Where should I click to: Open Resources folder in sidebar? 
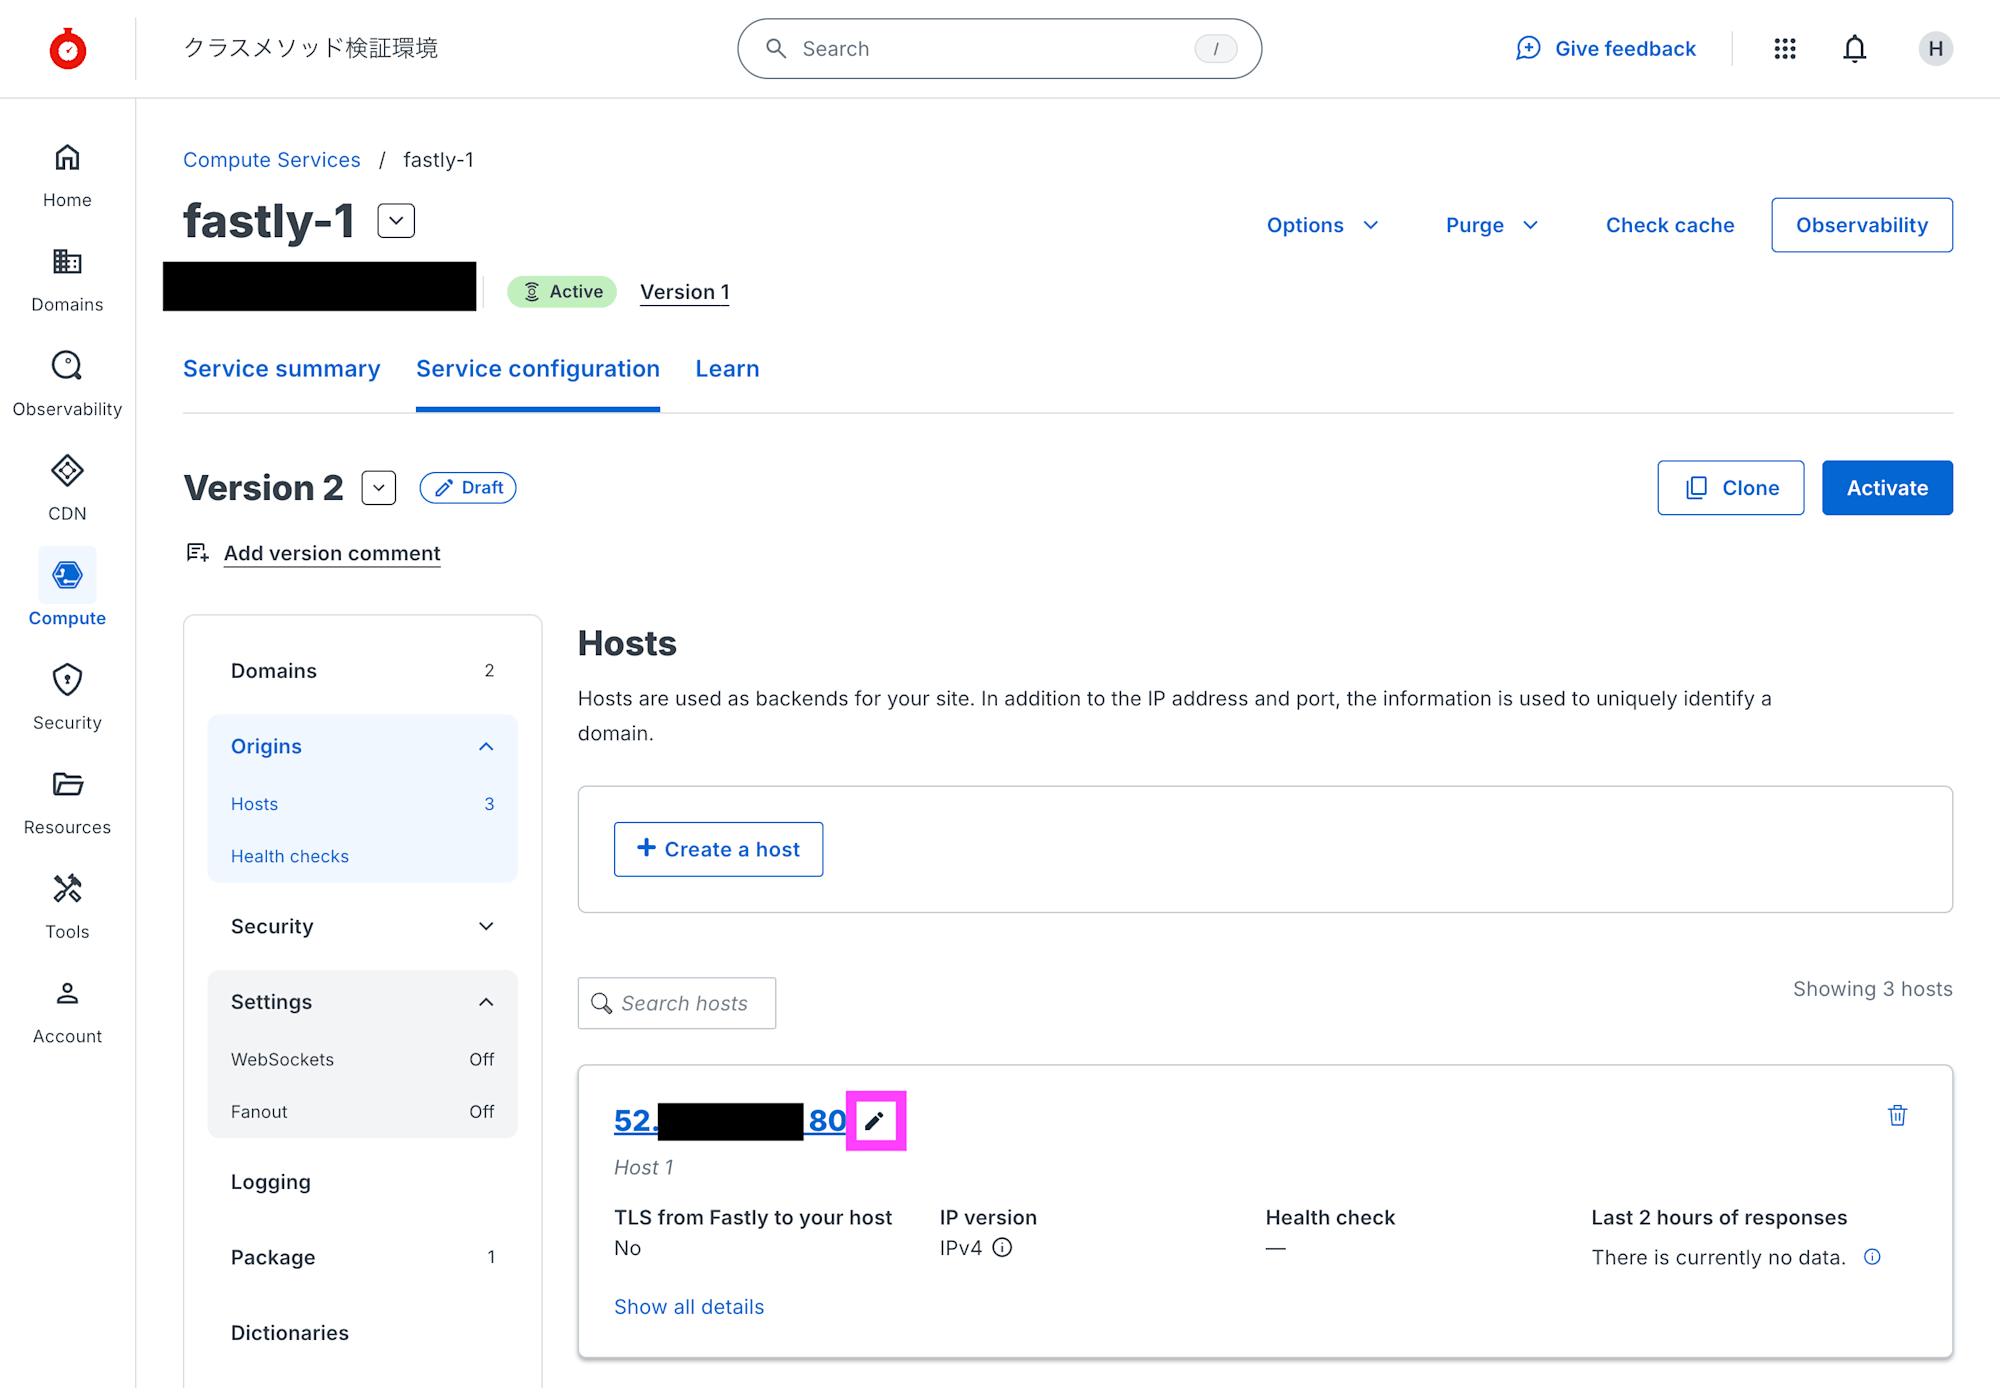[67, 802]
